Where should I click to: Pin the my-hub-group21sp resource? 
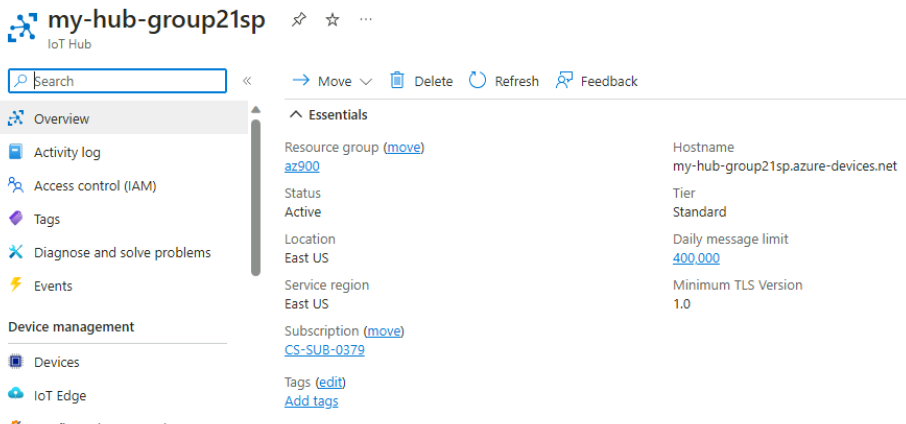pyautogui.click(x=298, y=20)
